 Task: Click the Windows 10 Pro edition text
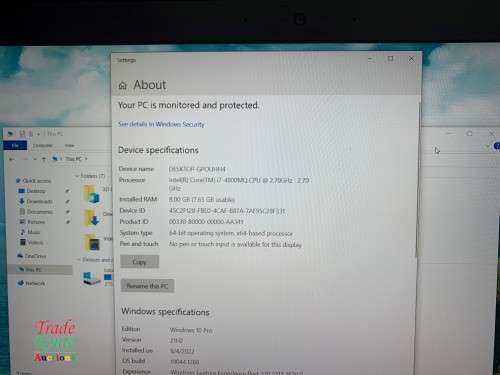[191, 330]
